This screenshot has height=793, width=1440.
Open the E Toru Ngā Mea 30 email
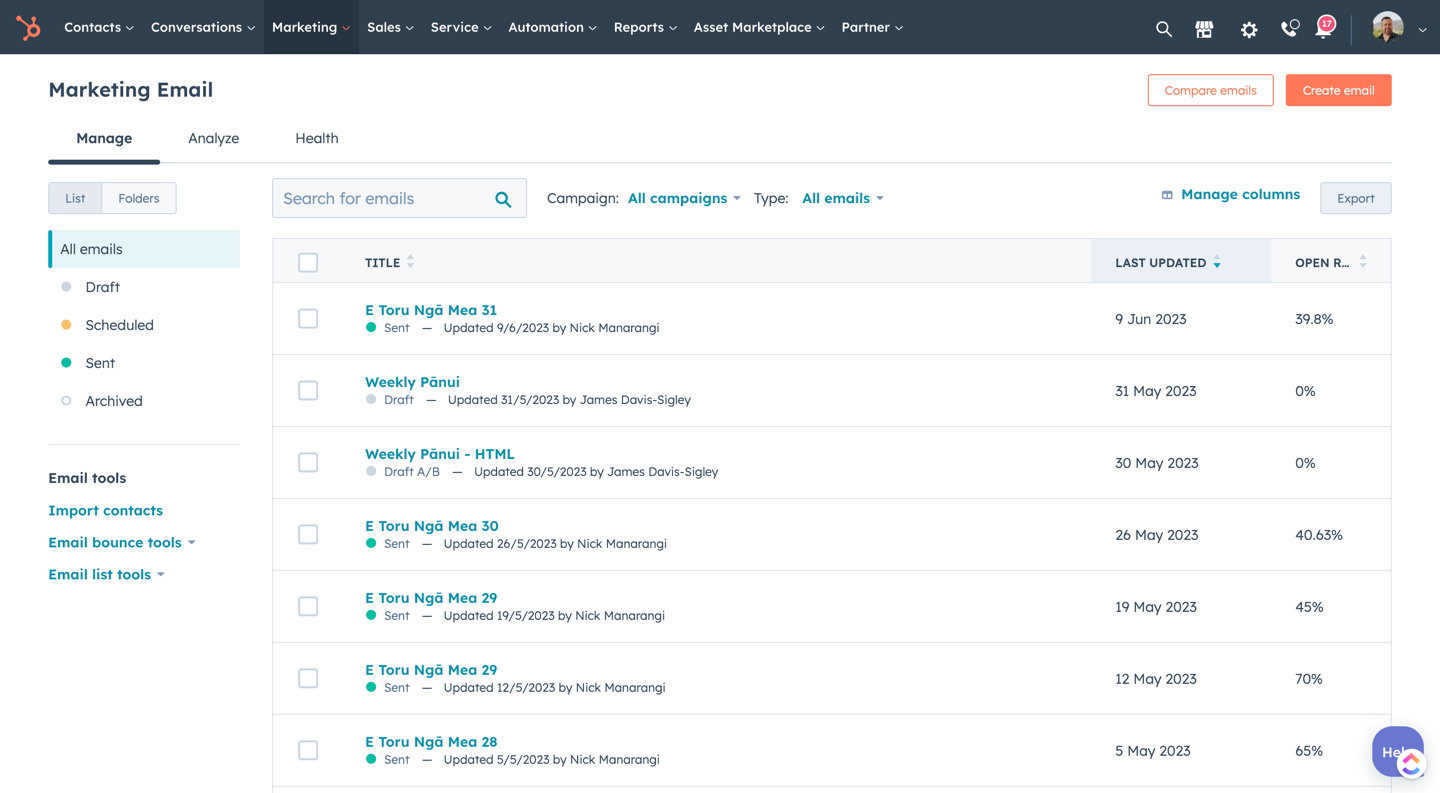coord(431,526)
